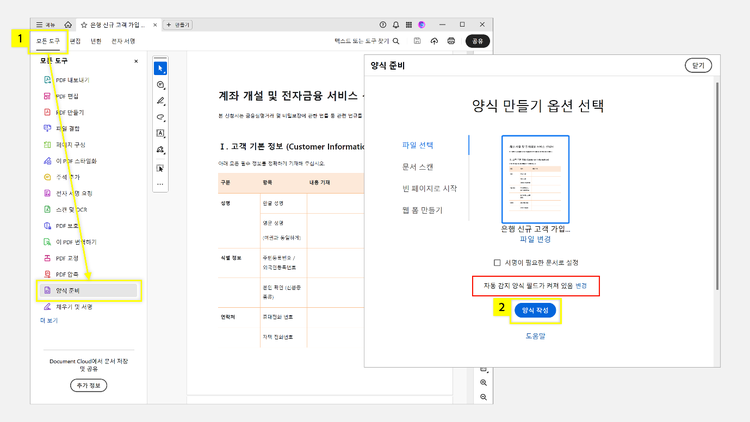Open the 이 PDF 스타일화 tool
The image size is (750, 422).
point(70,161)
